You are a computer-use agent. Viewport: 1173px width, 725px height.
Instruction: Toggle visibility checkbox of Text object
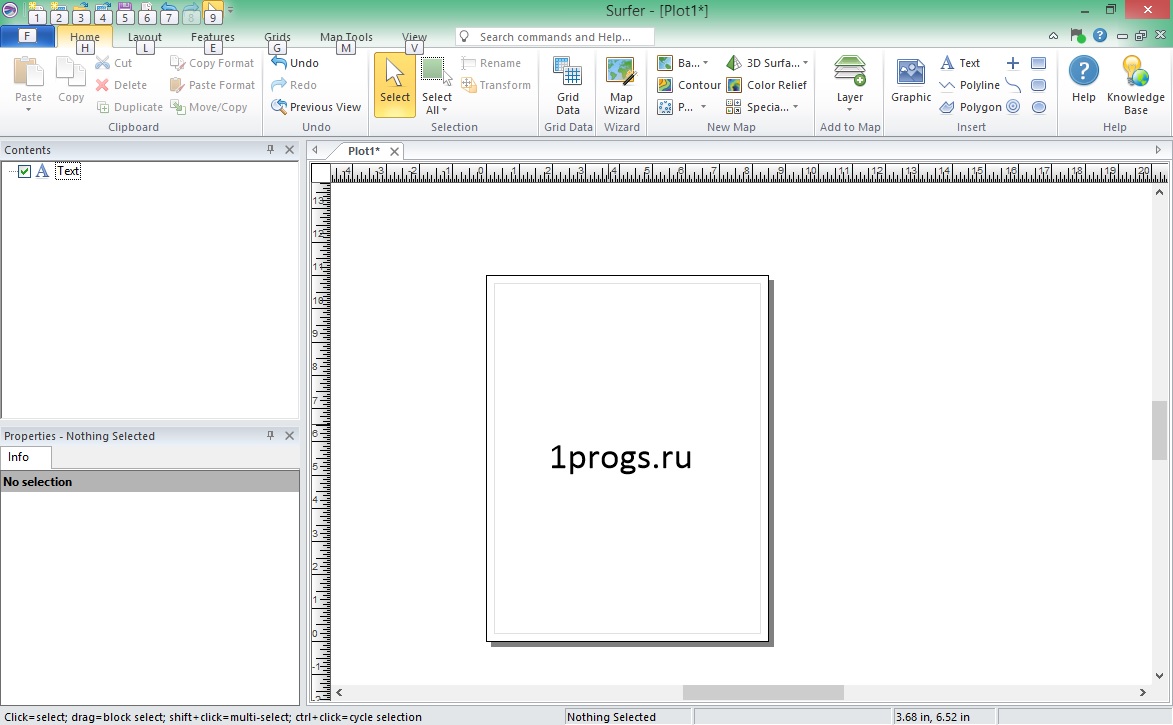[x=25, y=171]
